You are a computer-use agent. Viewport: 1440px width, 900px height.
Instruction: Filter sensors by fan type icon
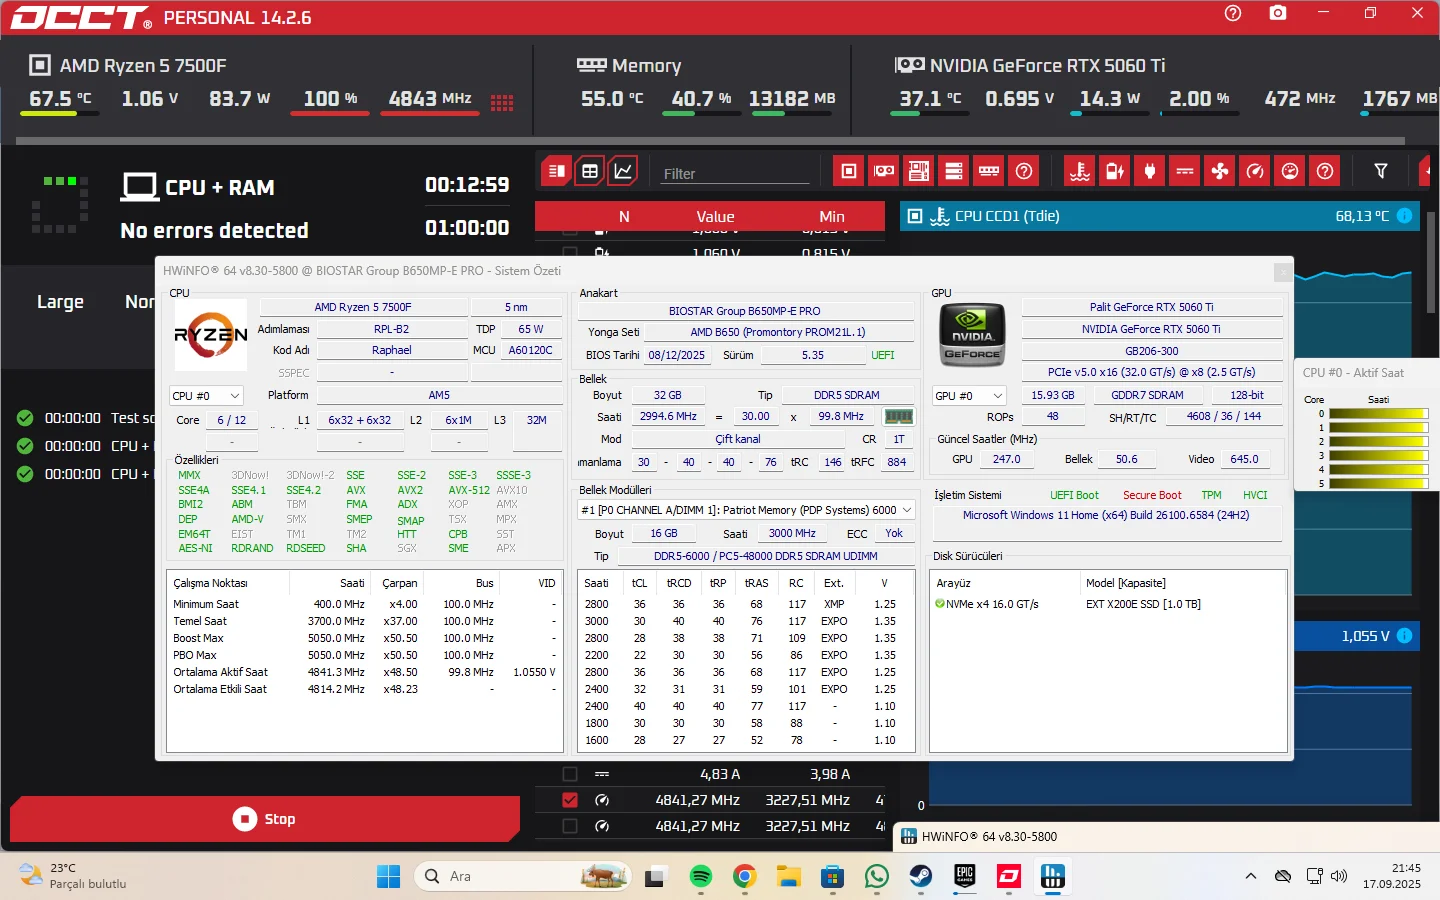(x=1220, y=171)
